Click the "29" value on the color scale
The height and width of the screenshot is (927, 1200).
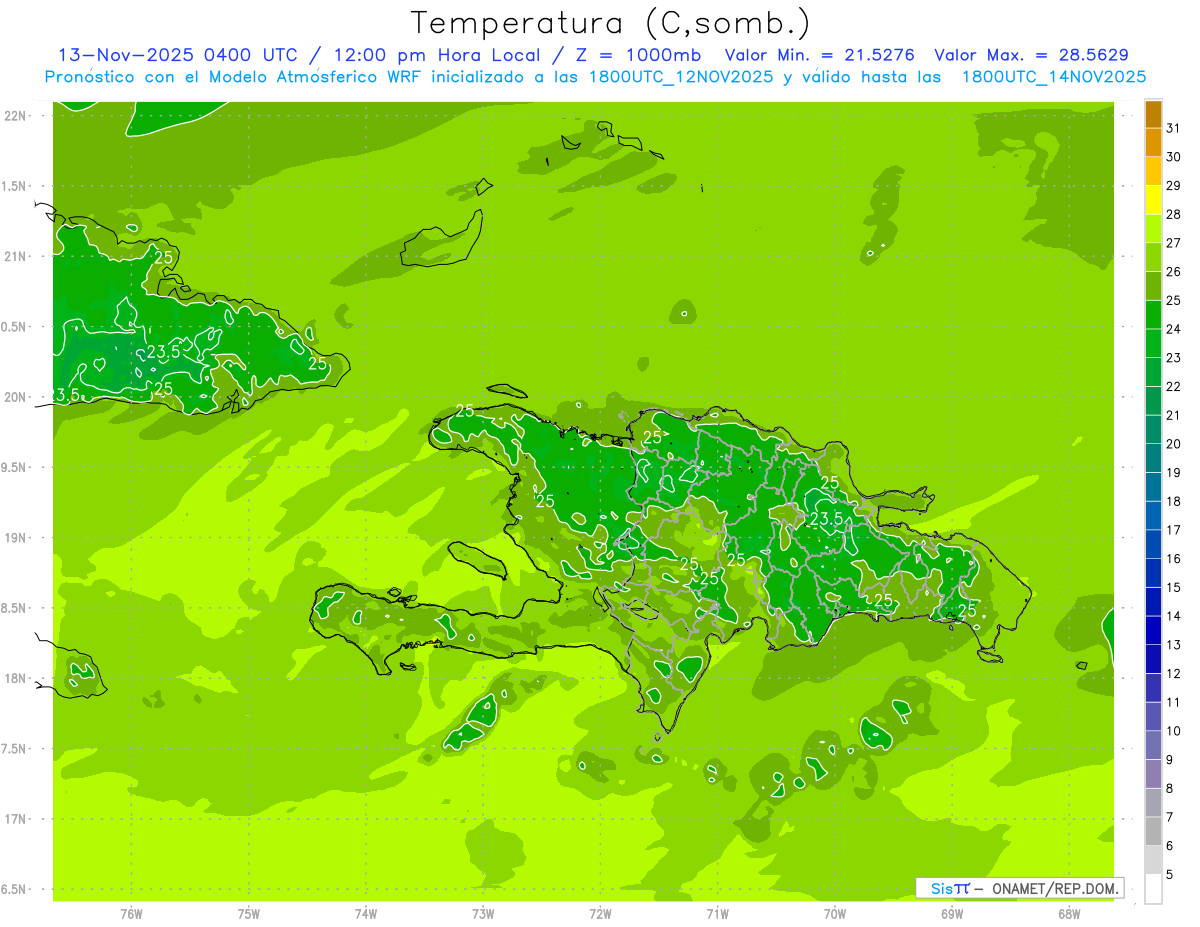[1174, 186]
